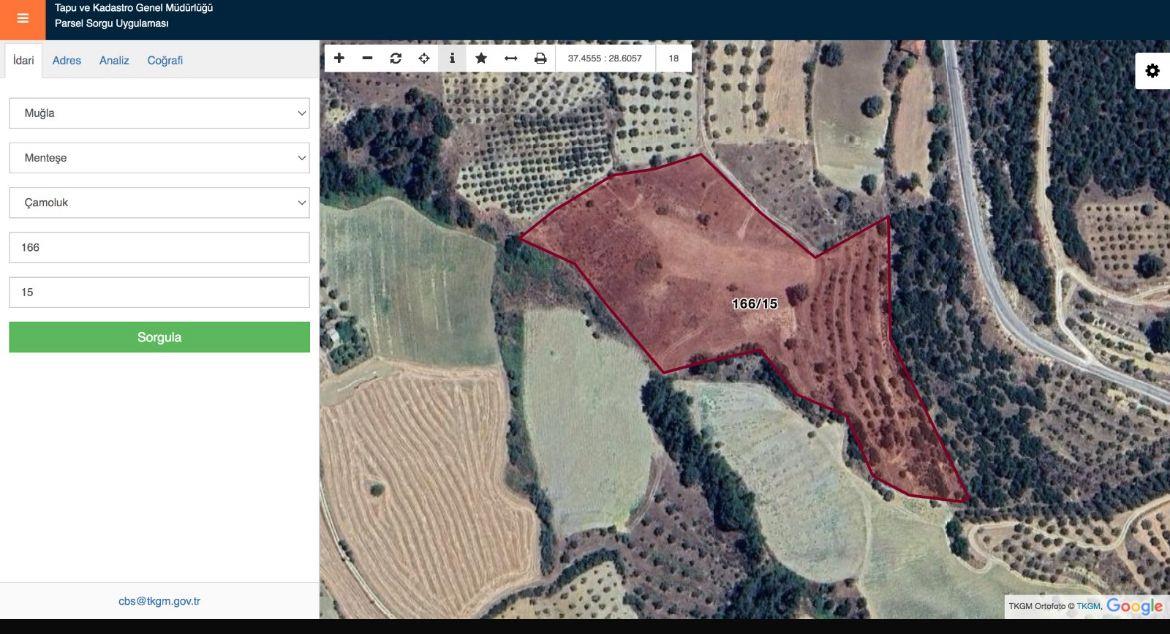Expand the Muğla province dropdown

pyautogui.click(x=159, y=113)
